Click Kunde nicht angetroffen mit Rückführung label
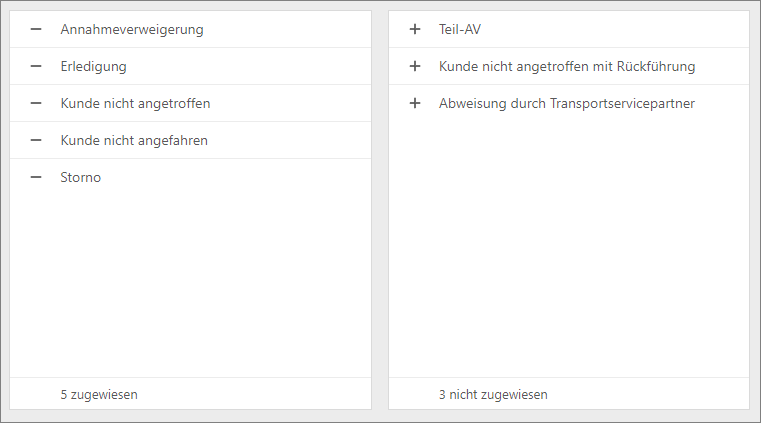761x423 pixels. (x=567, y=66)
